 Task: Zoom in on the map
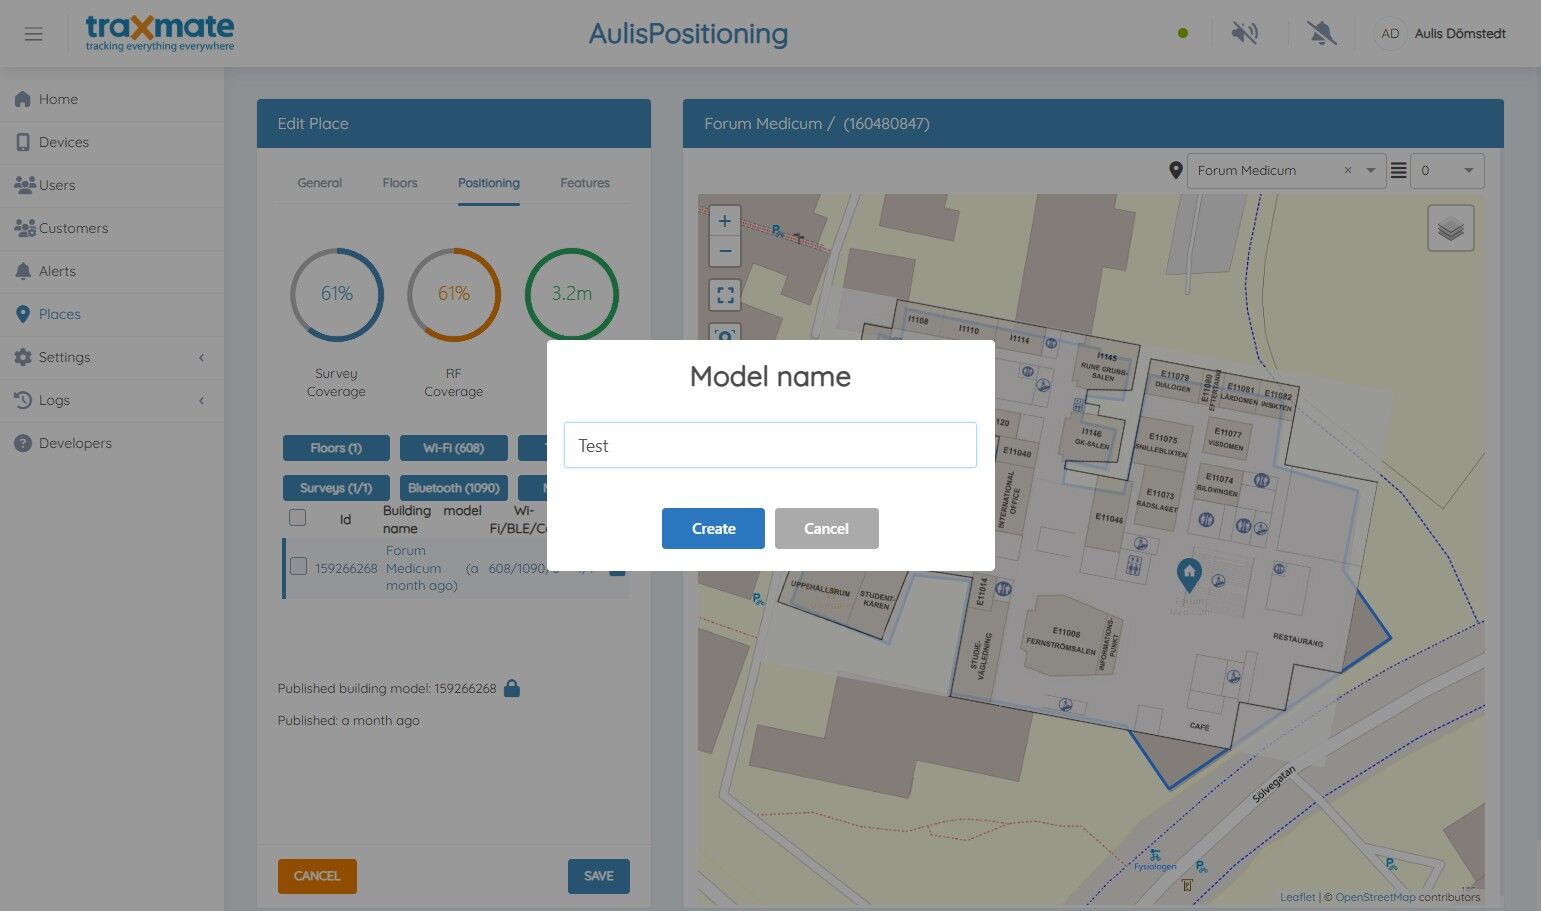point(725,221)
